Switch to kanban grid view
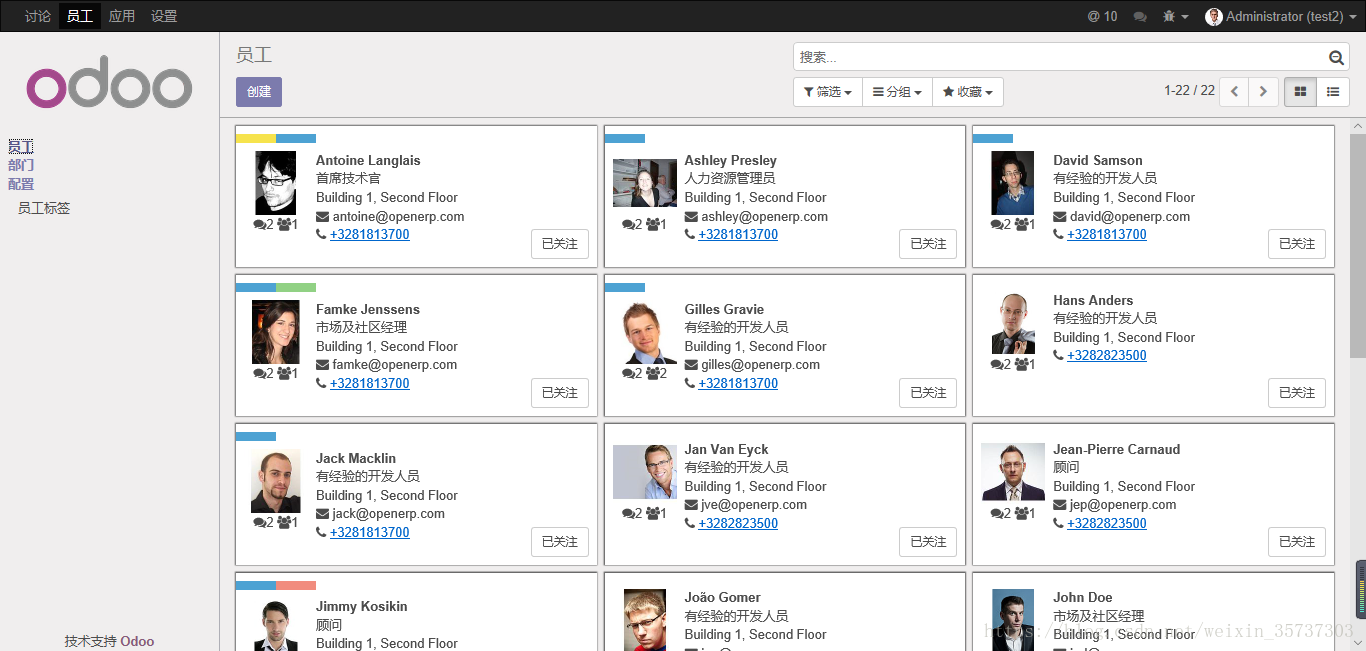This screenshot has width=1366, height=651. click(1300, 92)
